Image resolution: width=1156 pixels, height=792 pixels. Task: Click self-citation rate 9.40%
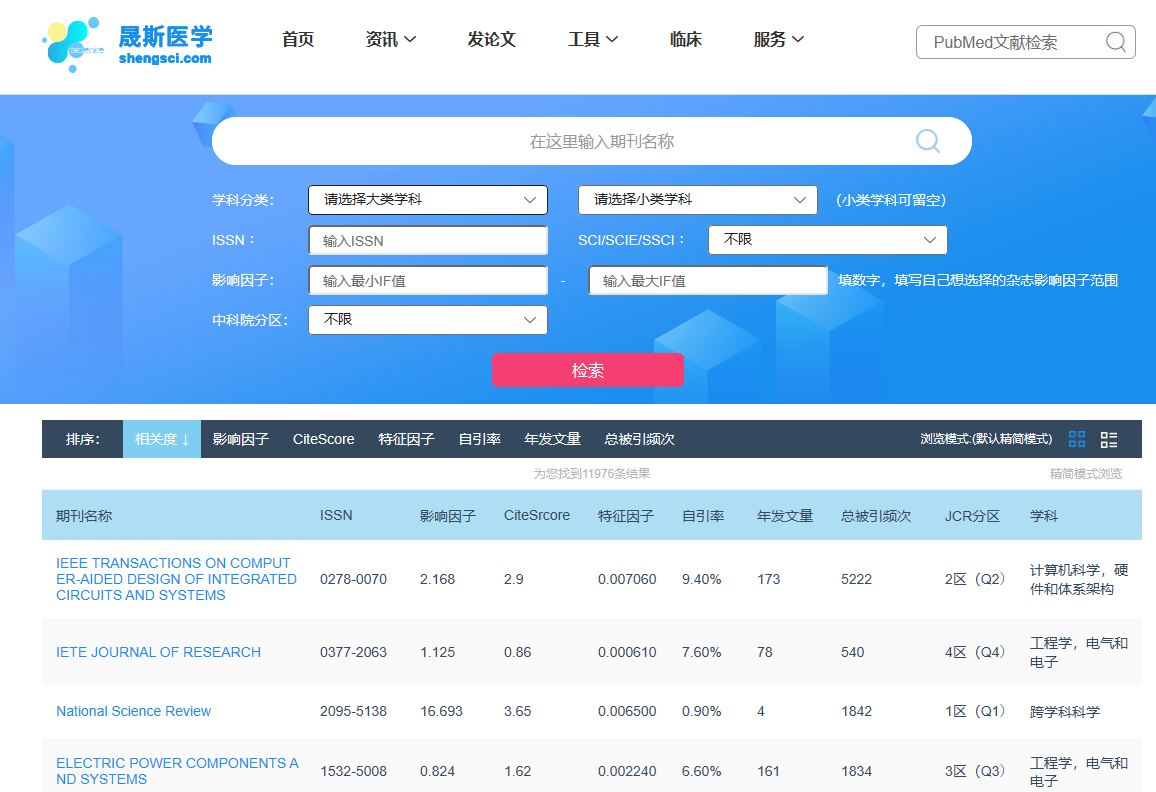tap(701, 579)
